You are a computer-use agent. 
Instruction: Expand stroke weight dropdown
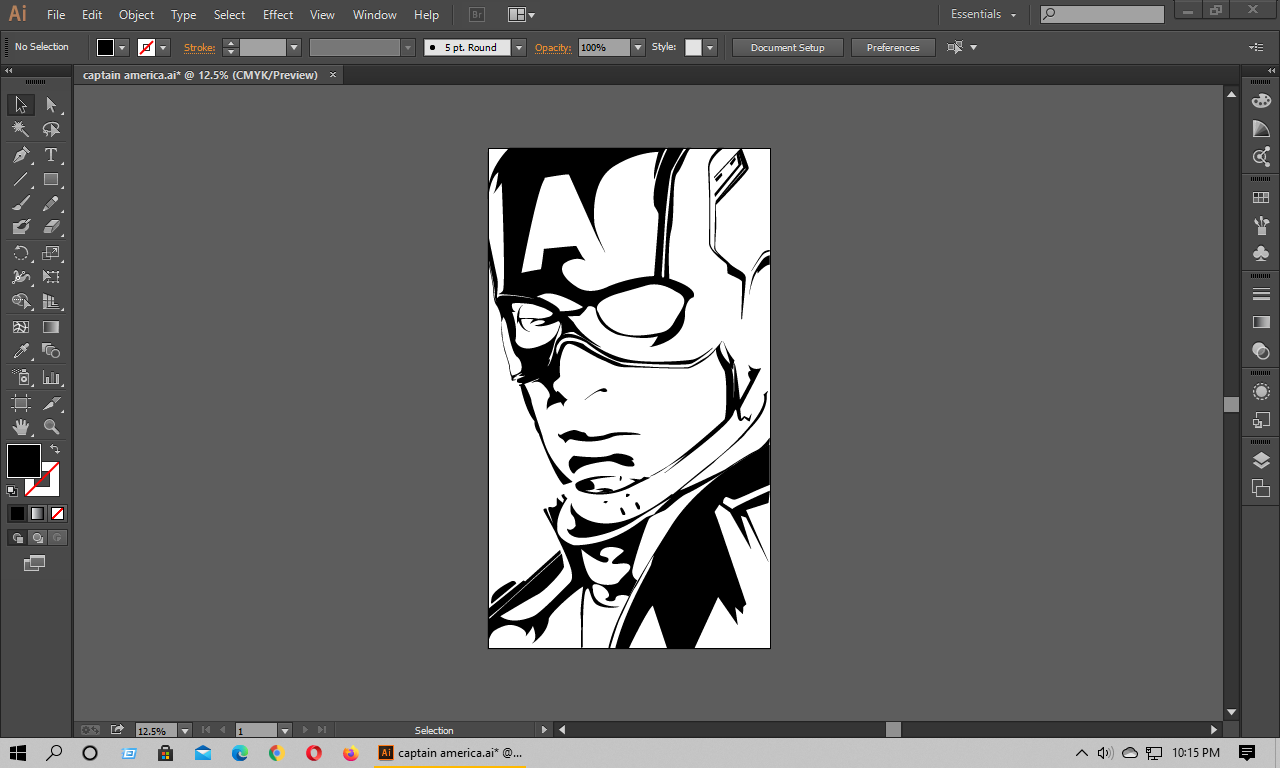294,47
